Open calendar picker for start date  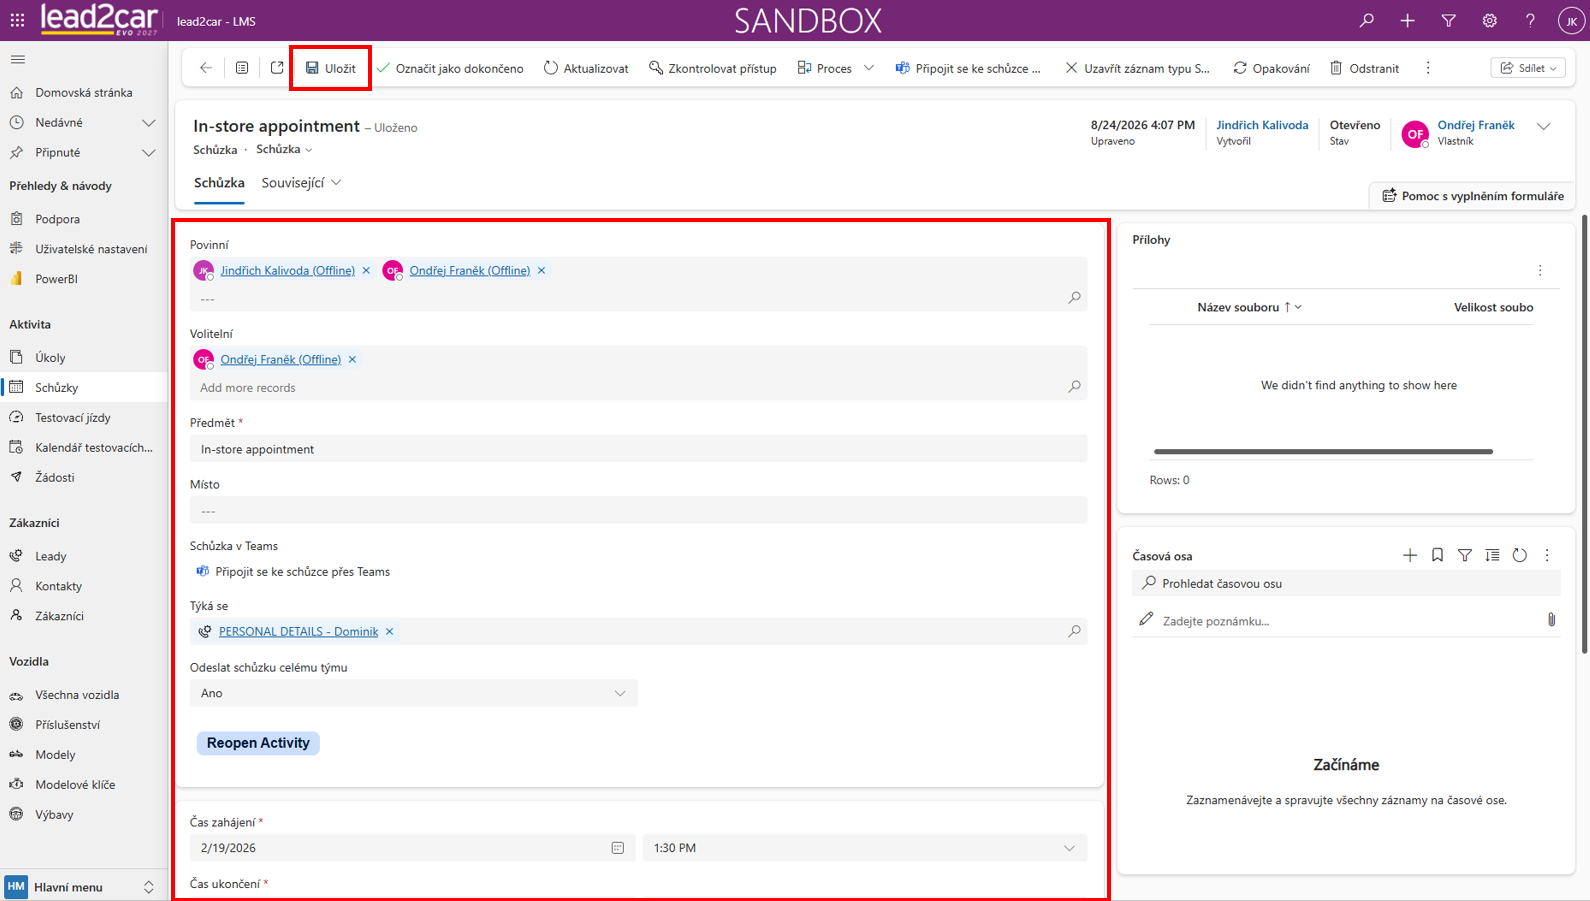618,848
